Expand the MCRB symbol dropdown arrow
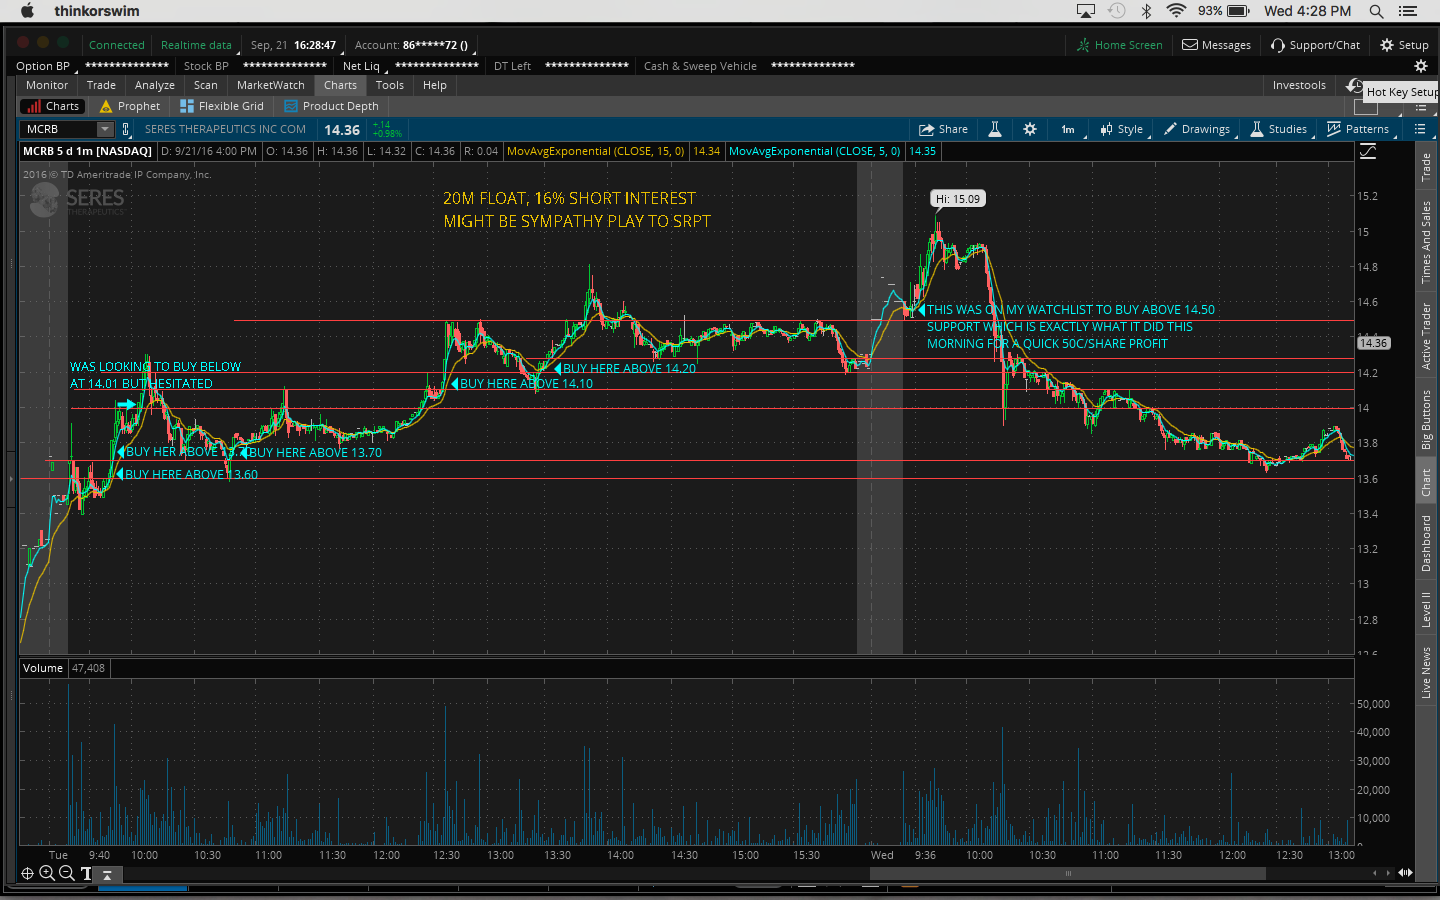The height and width of the screenshot is (900, 1440). click(x=105, y=129)
